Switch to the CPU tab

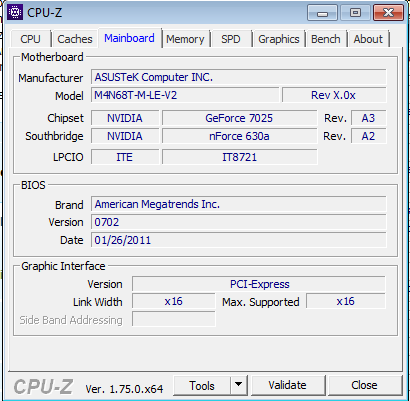coord(30,39)
